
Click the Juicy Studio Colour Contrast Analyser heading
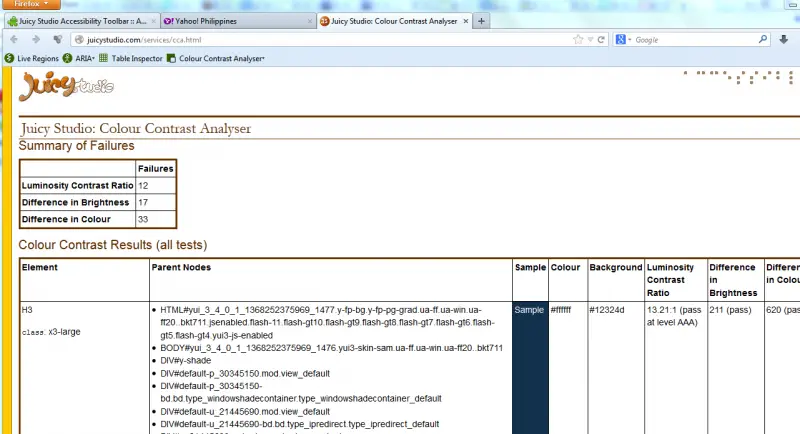click(x=136, y=129)
